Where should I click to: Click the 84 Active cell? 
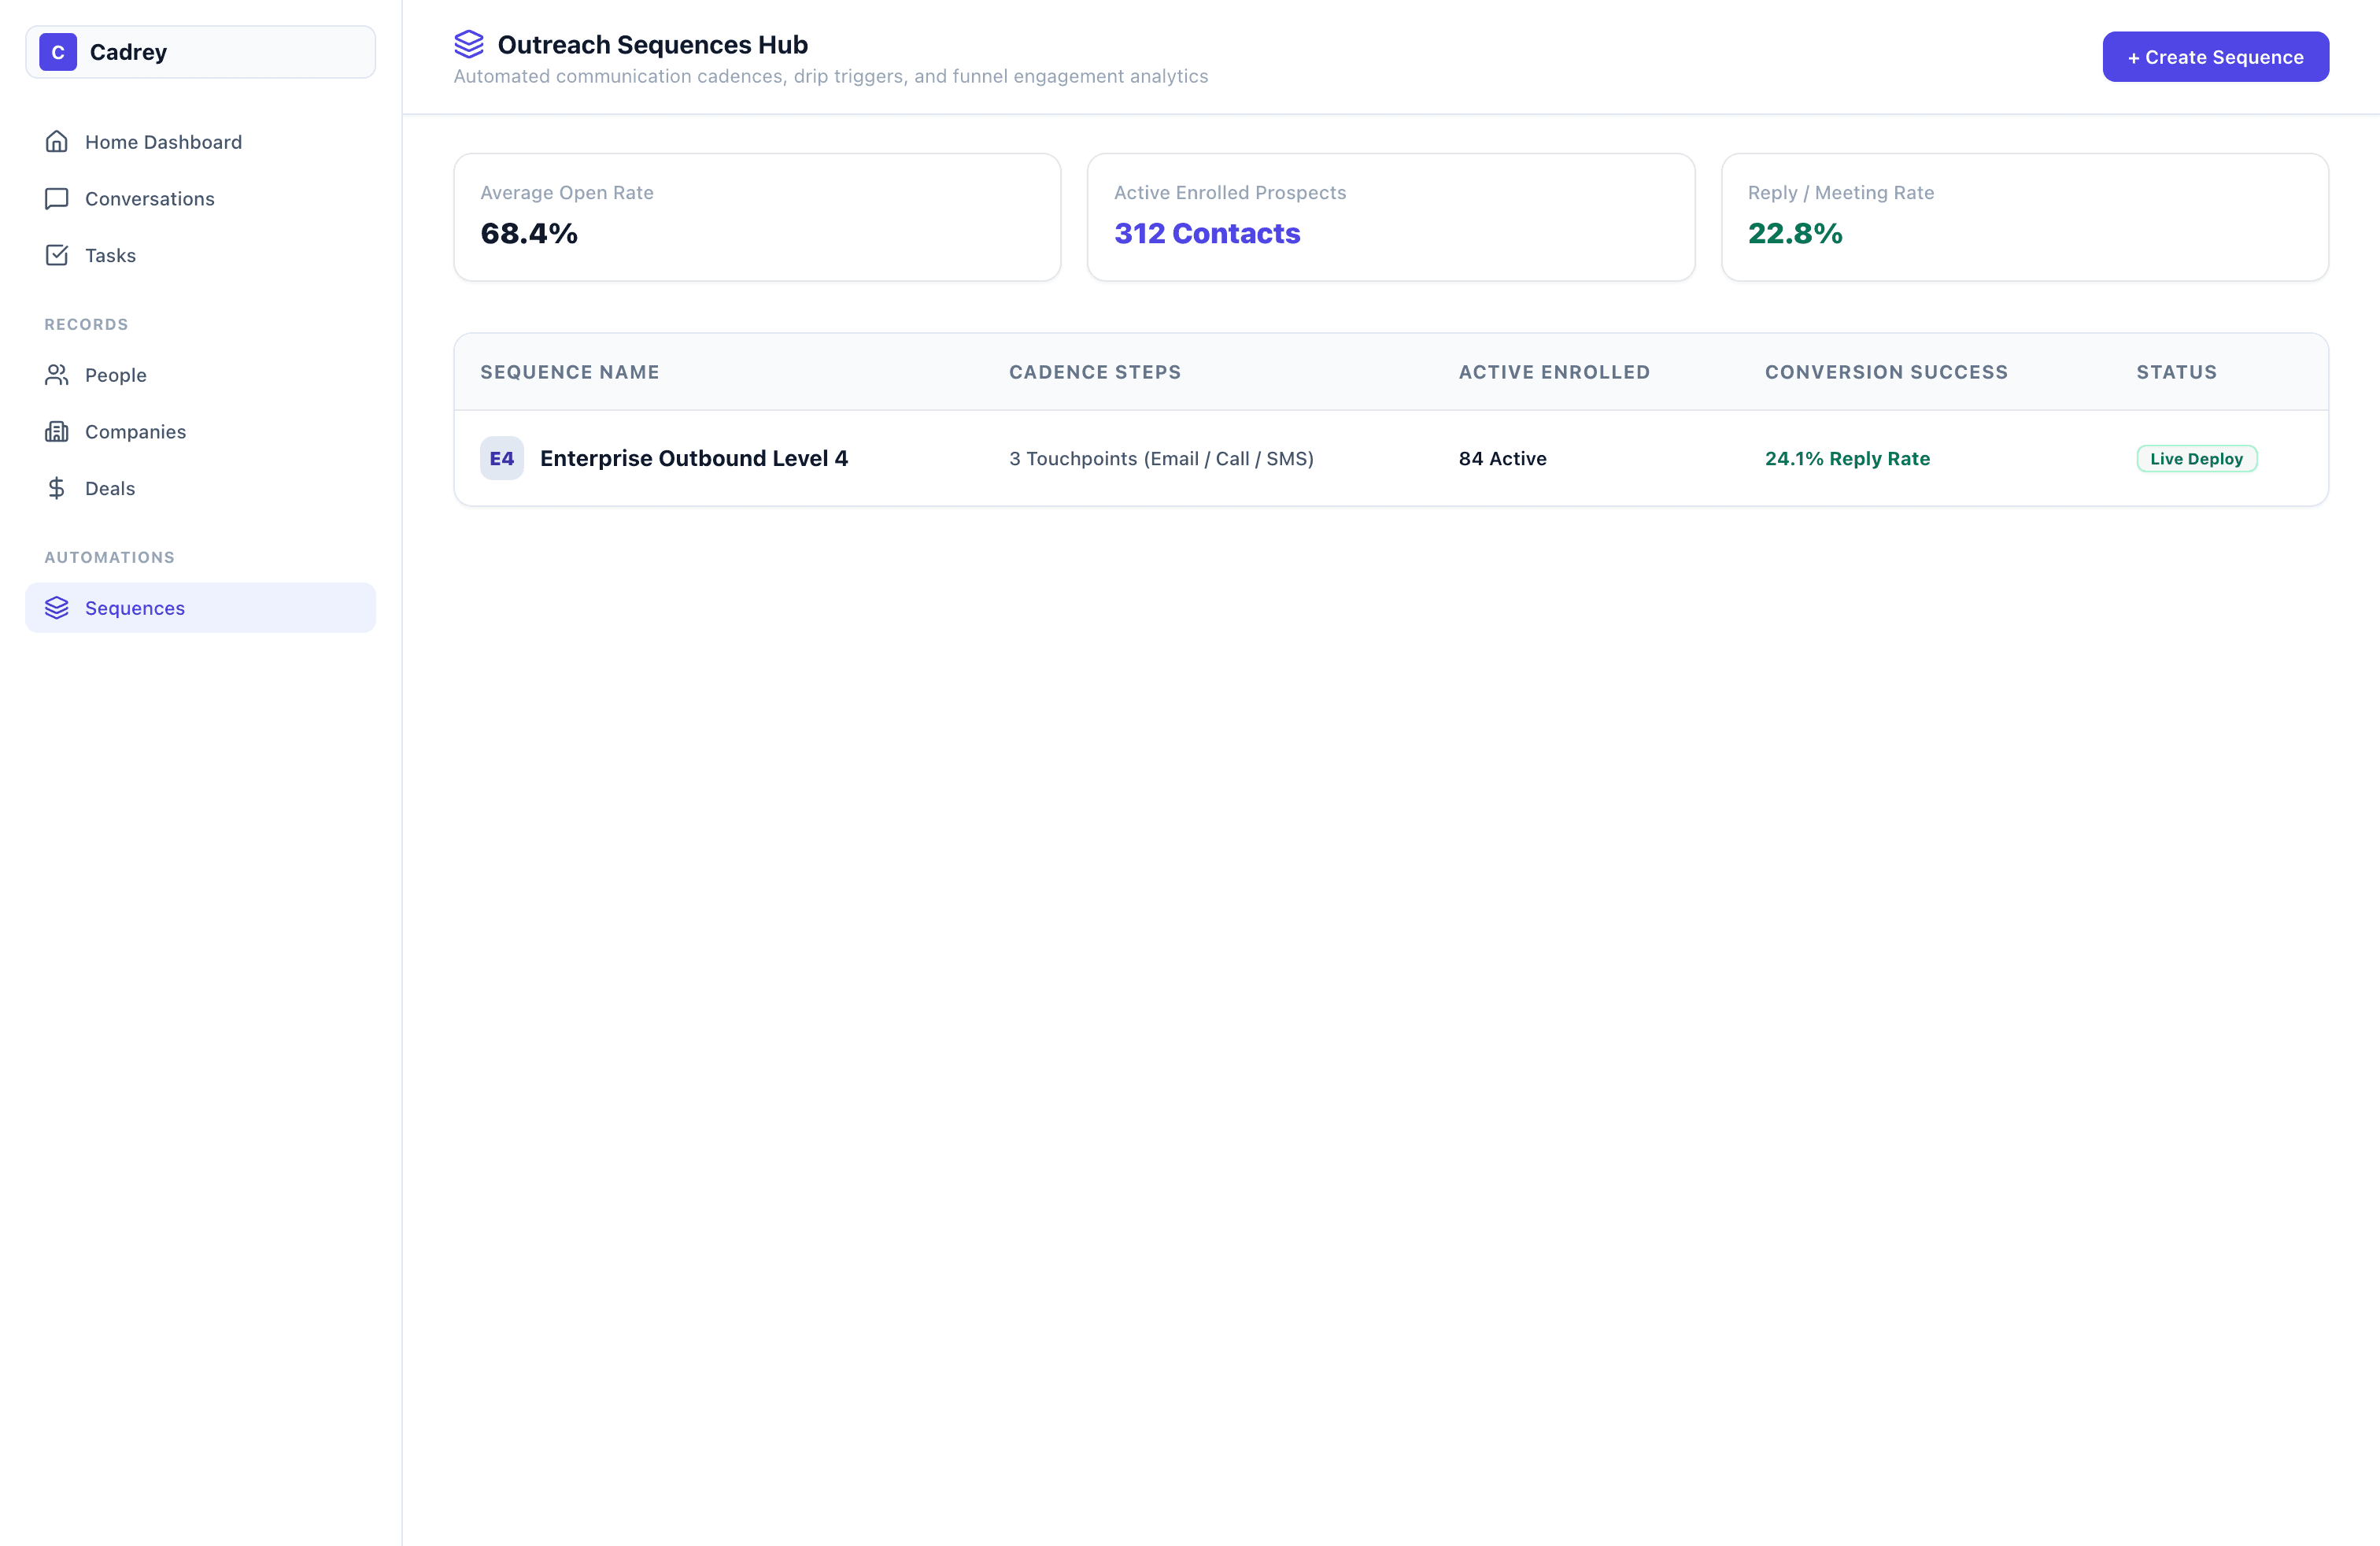pyautogui.click(x=1502, y=459)
